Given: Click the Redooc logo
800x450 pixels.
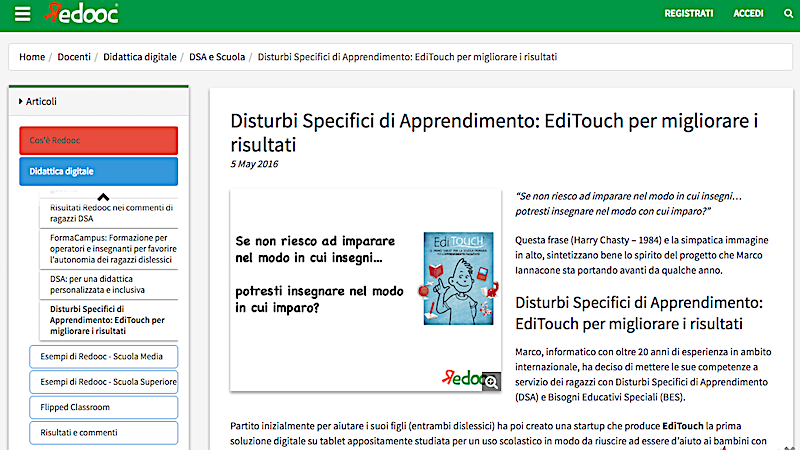Looking at the screenshot, I should pyautogui.click(x=82, y=13).
